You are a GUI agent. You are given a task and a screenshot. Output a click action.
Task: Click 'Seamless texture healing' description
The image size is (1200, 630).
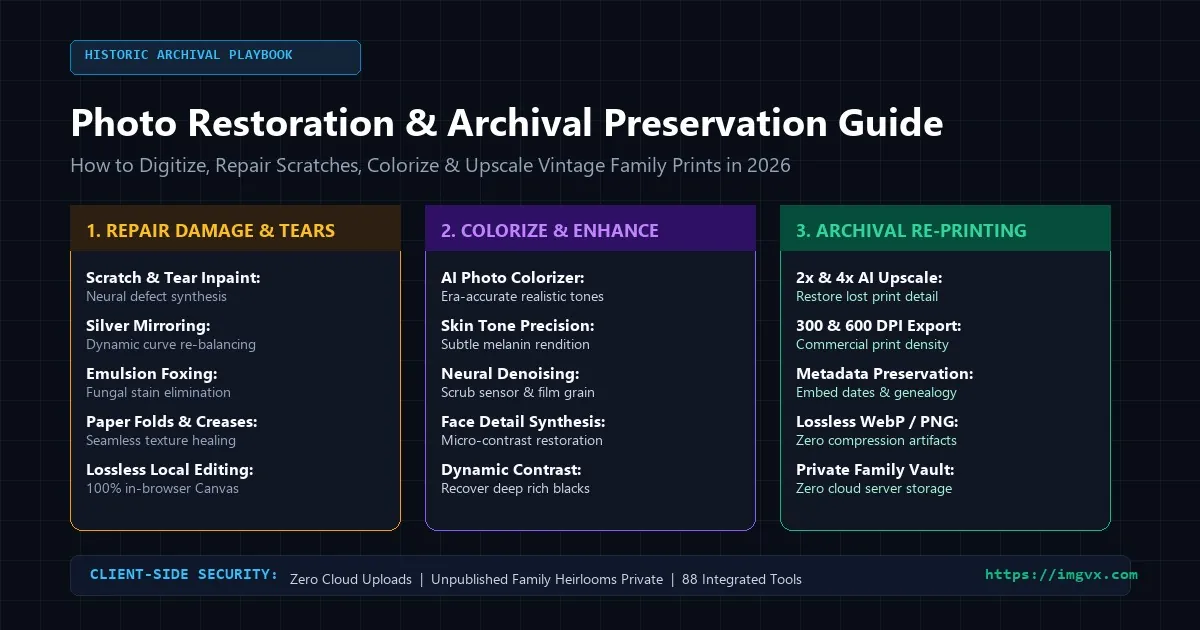(161, 441)
